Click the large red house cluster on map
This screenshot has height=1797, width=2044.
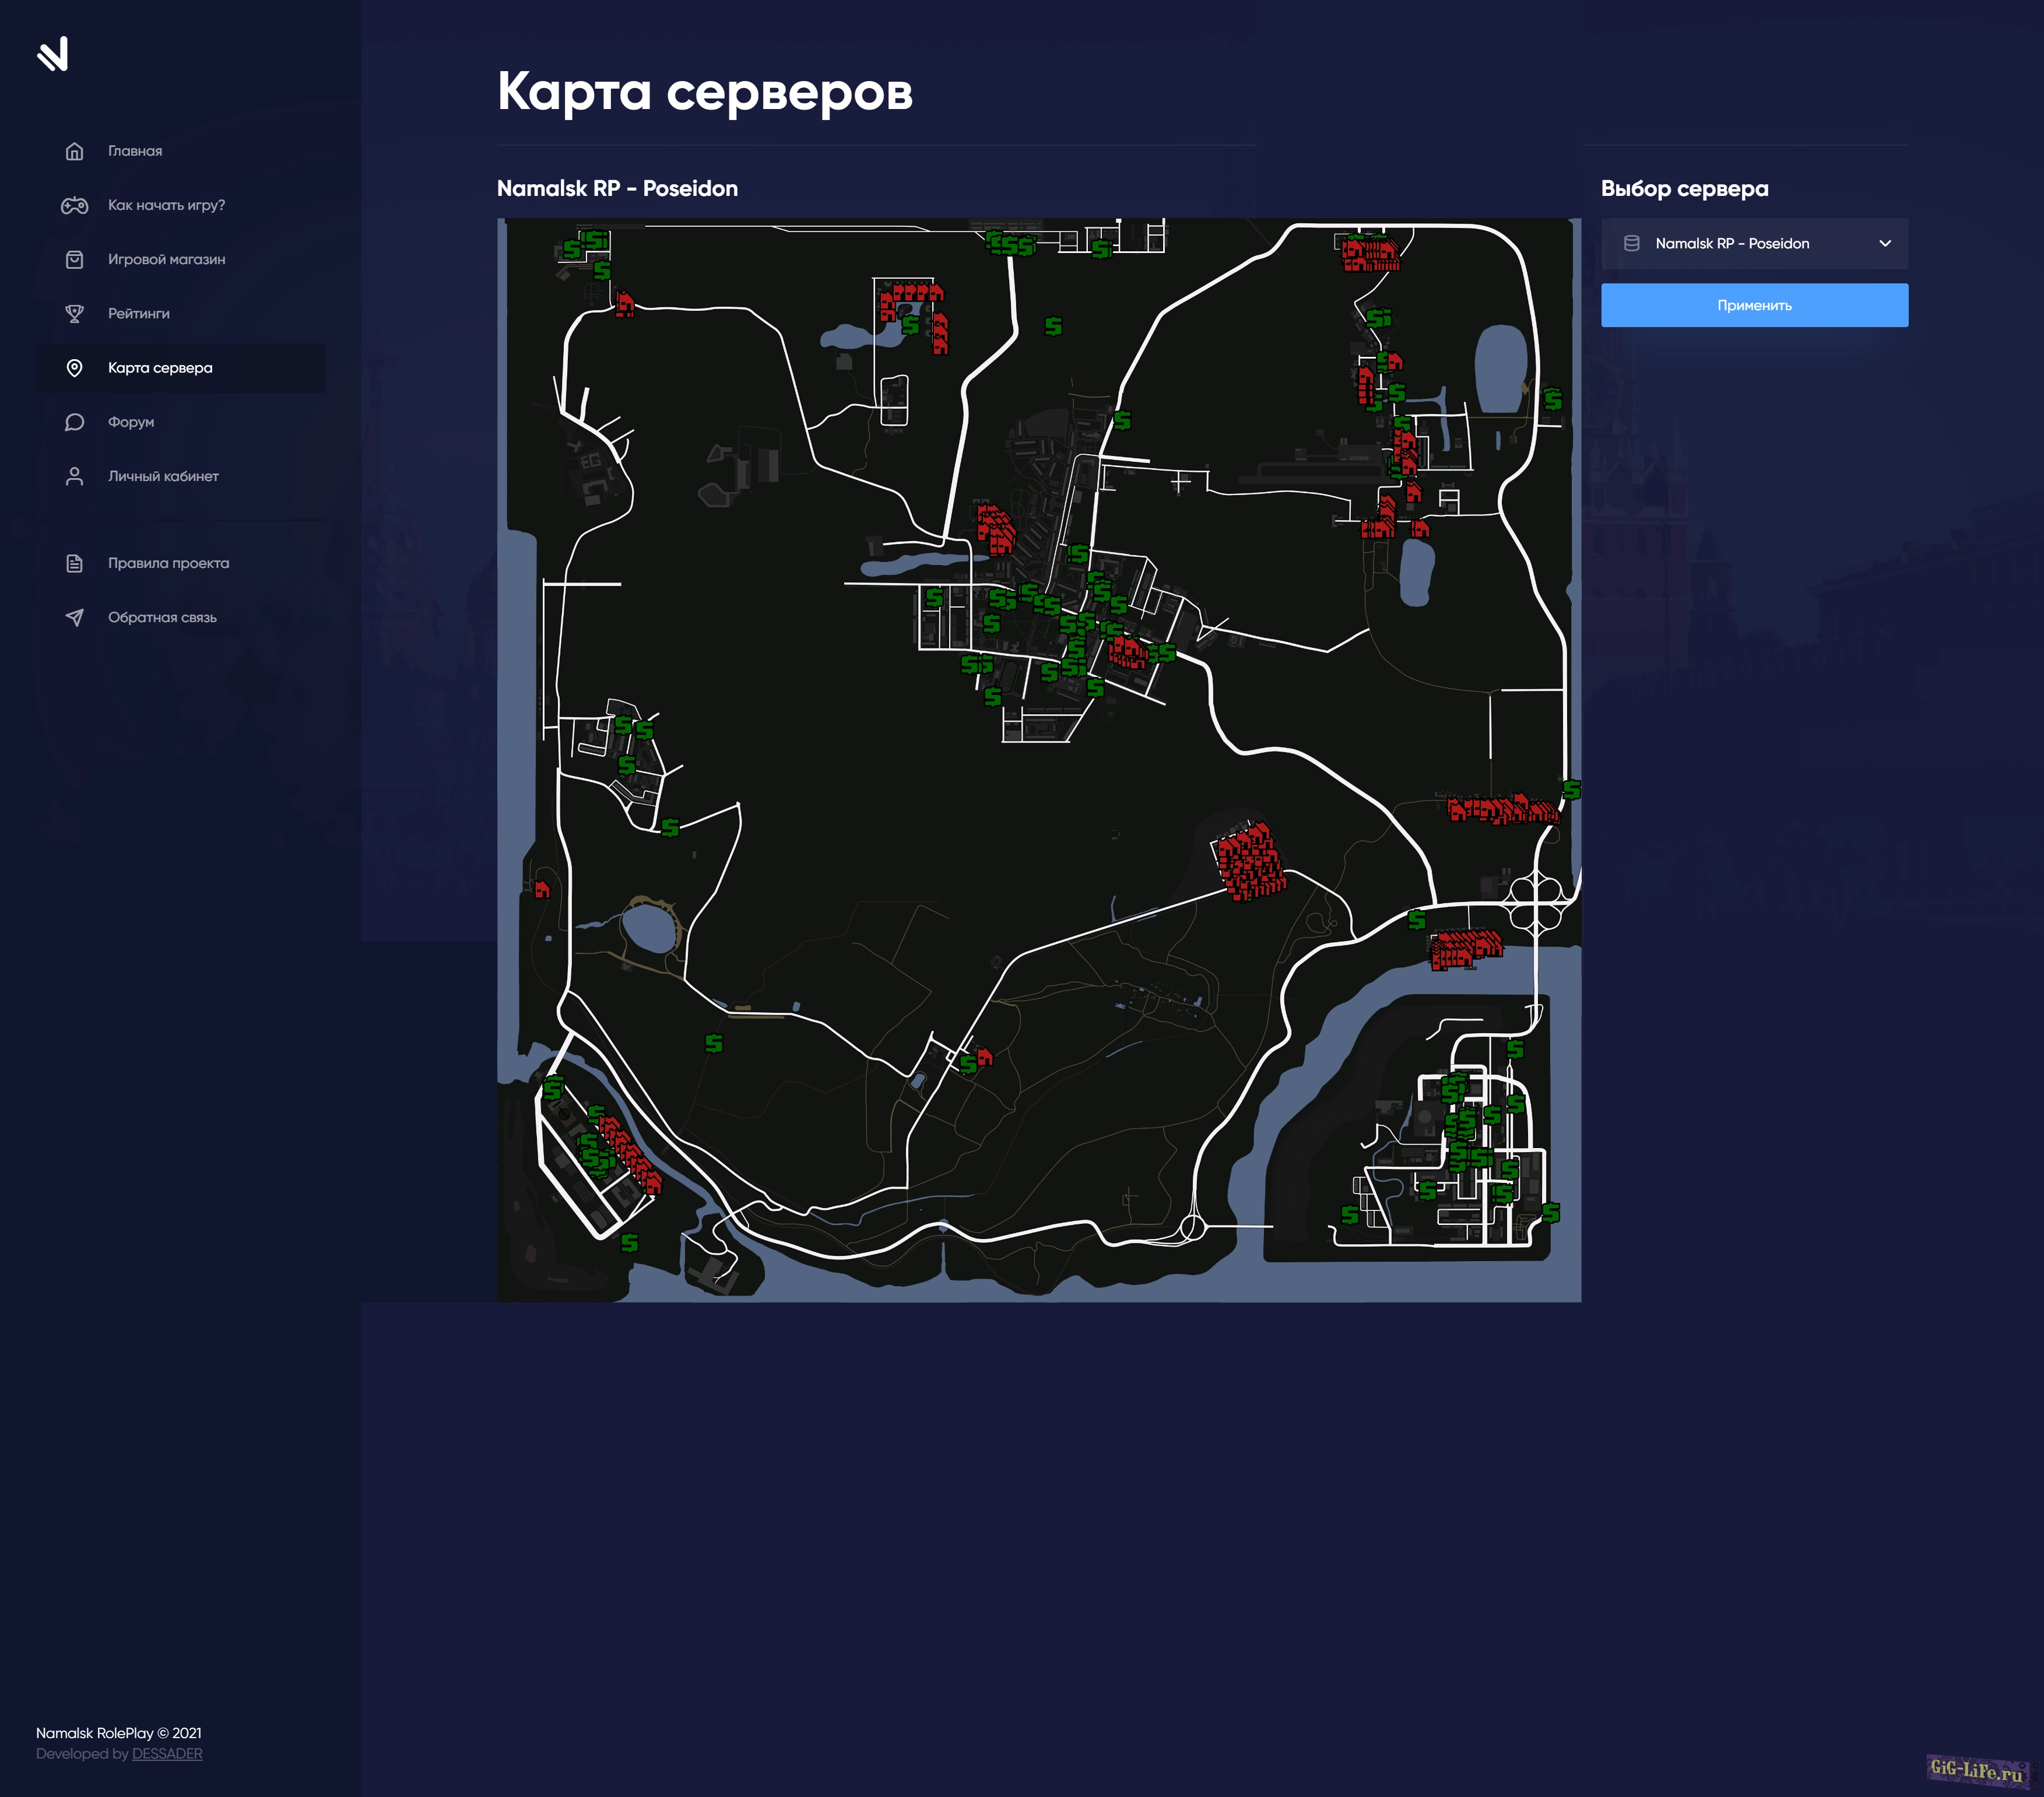(1248, 862)
